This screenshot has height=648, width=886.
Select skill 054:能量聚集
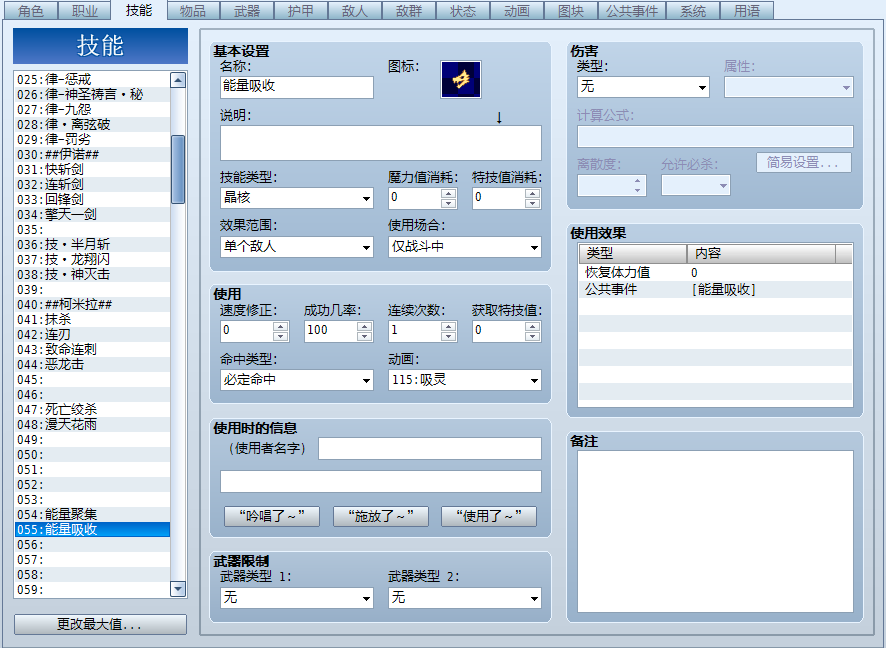pos(92,514)
